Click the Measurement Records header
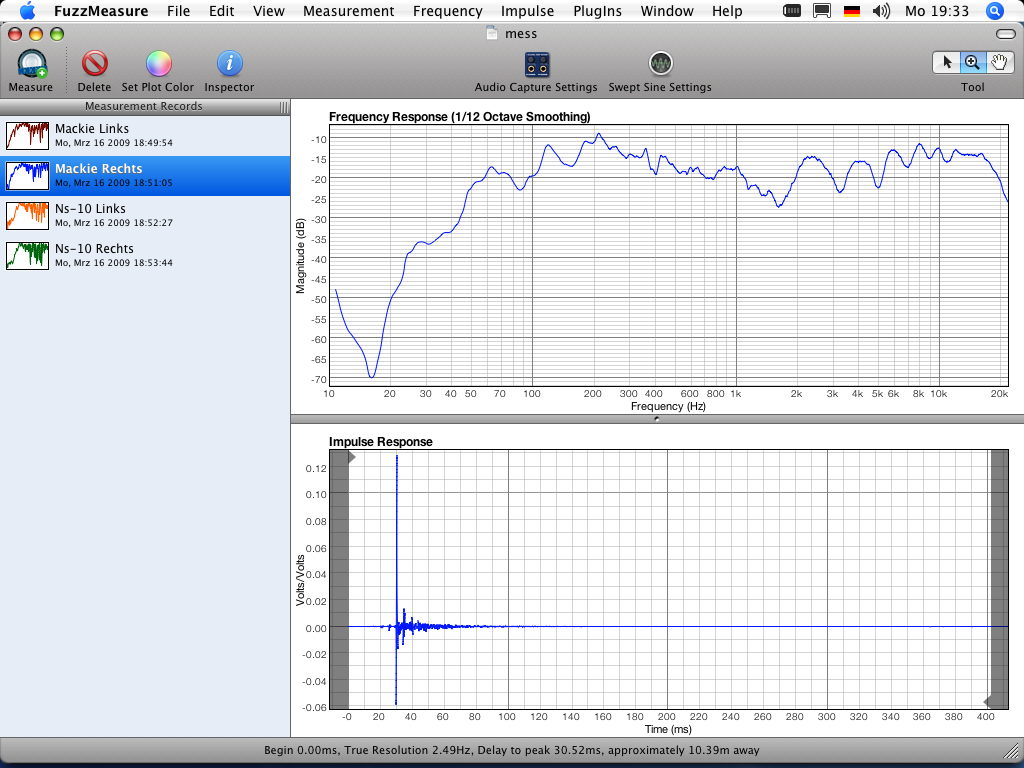 click(x=144, y=106)
